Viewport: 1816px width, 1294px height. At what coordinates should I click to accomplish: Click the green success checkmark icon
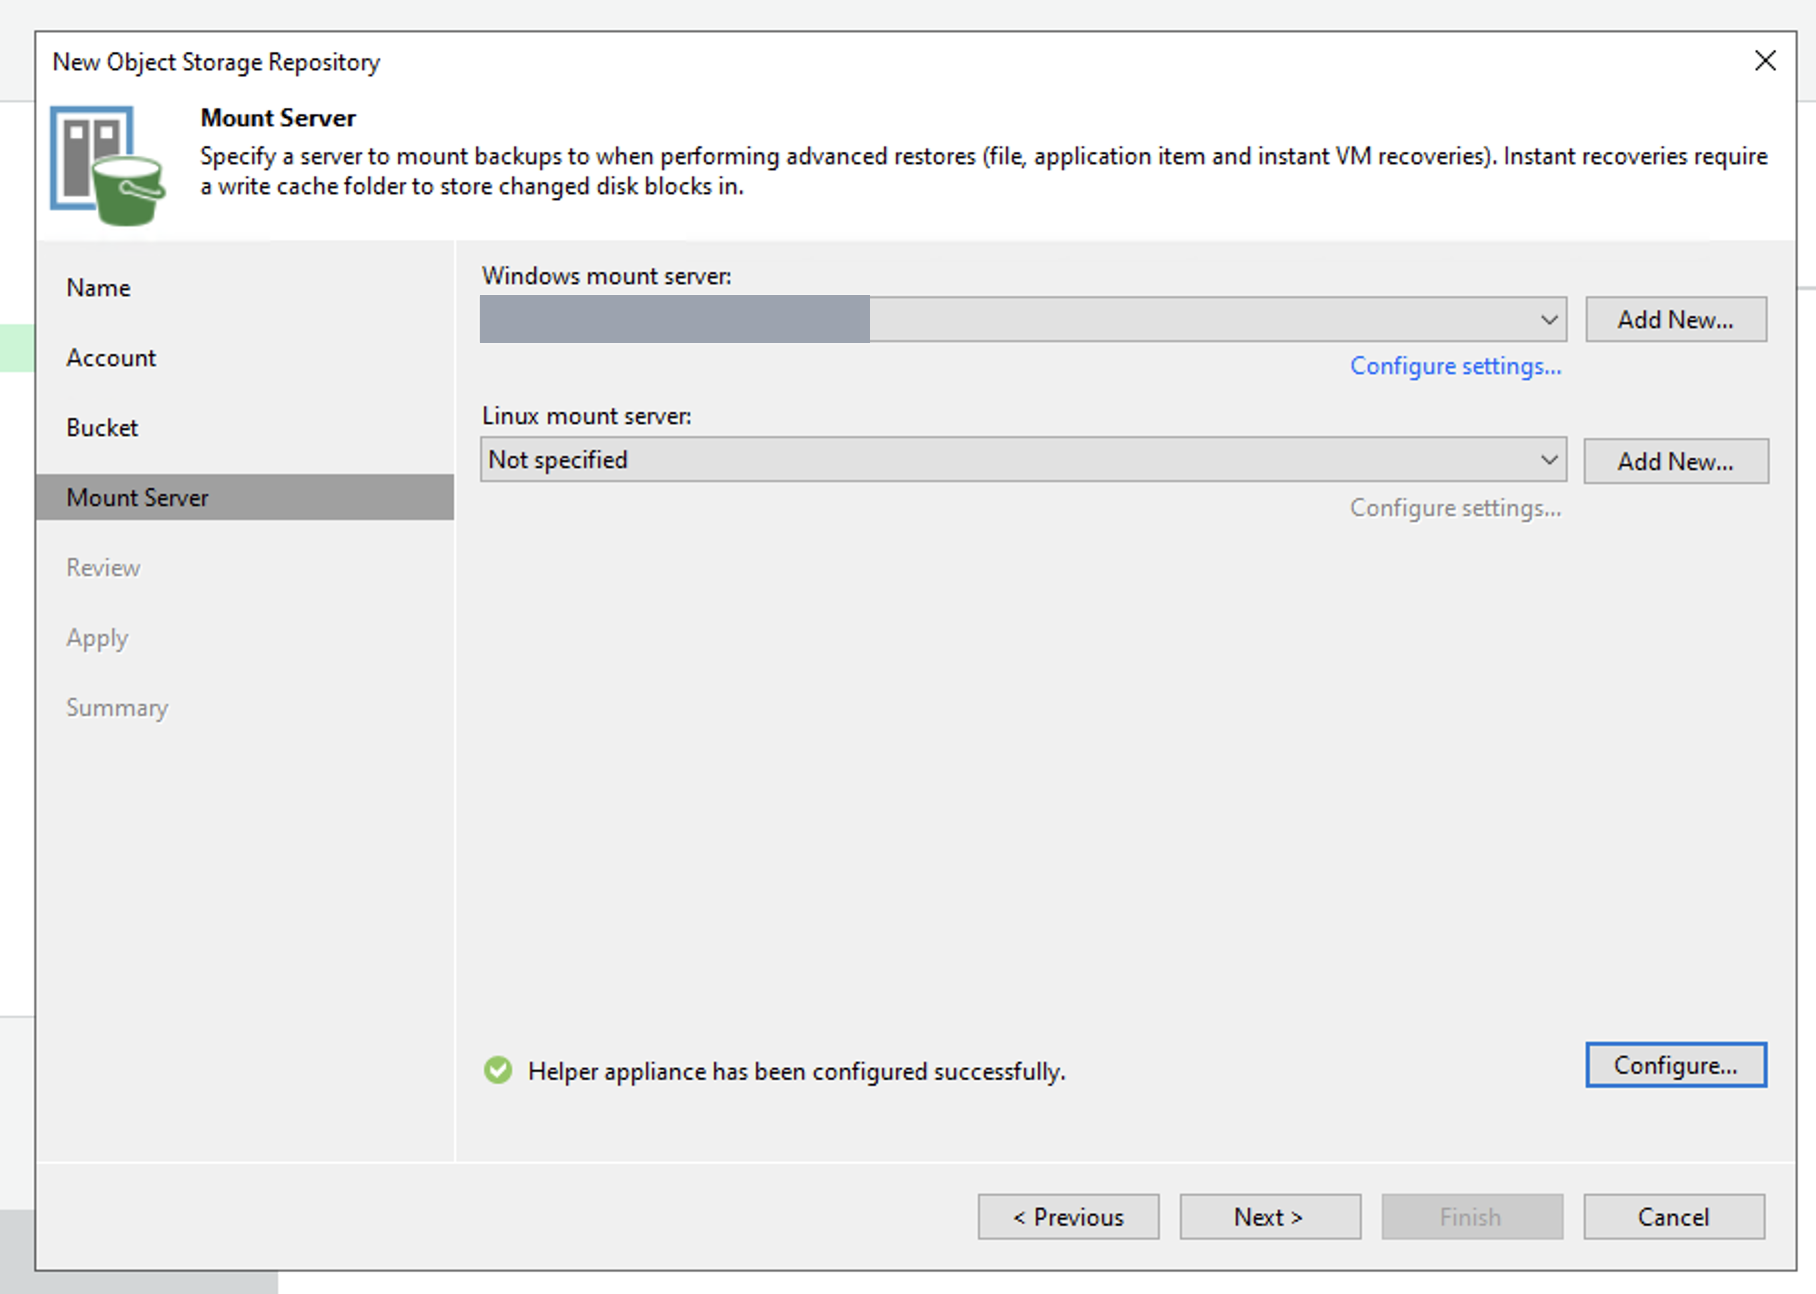tap(498, 1070)
